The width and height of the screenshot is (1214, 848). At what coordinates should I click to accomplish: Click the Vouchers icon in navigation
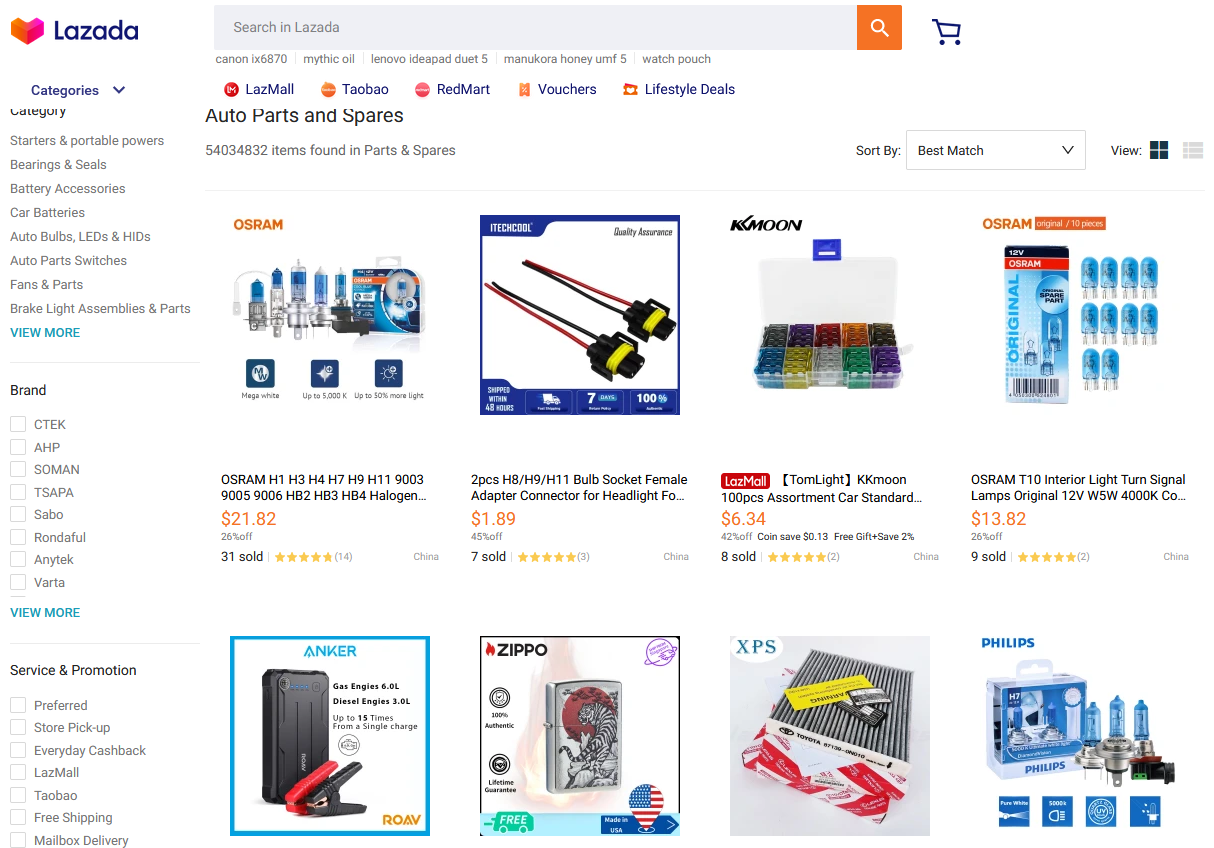[524, 90]
